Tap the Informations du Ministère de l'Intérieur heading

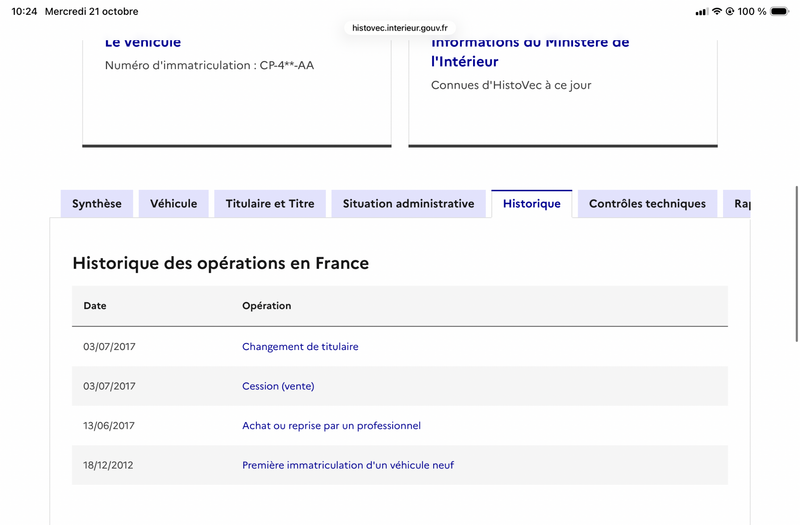(530, 52)
